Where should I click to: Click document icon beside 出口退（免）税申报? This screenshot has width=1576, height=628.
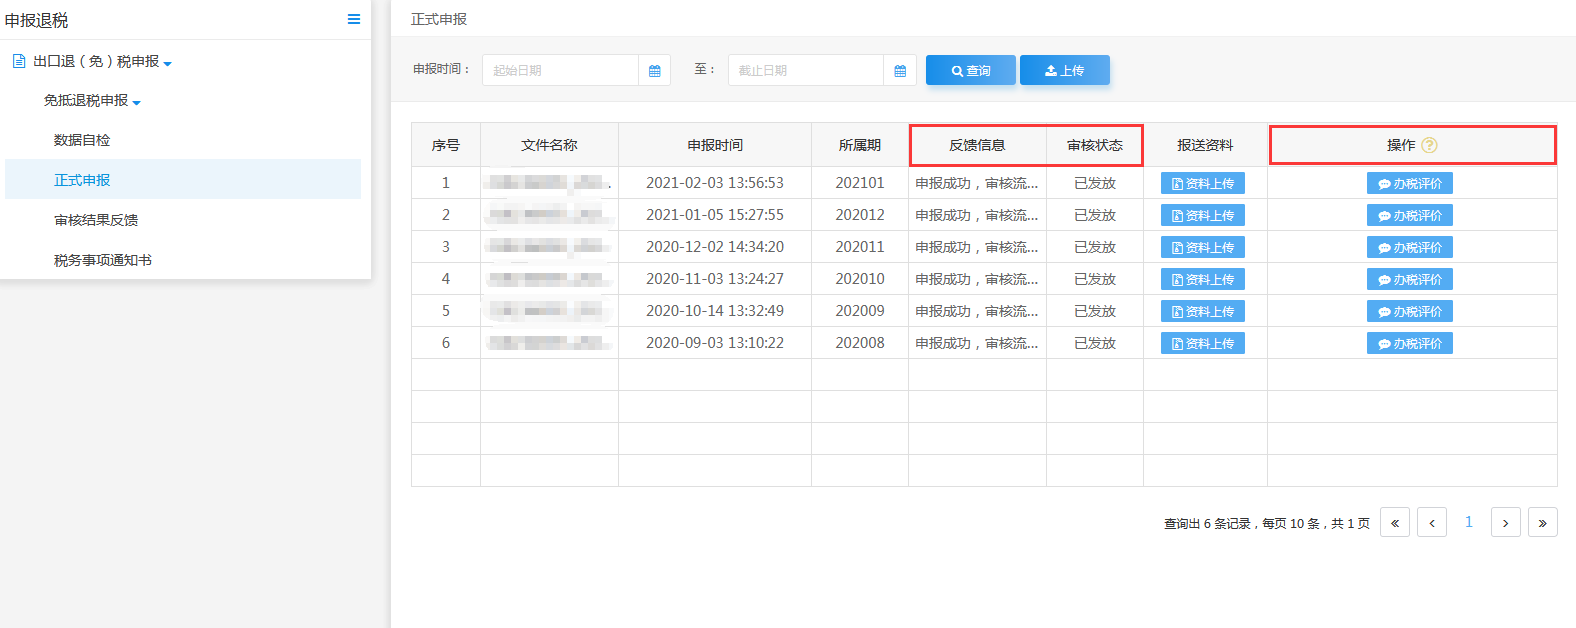[19, 61]
